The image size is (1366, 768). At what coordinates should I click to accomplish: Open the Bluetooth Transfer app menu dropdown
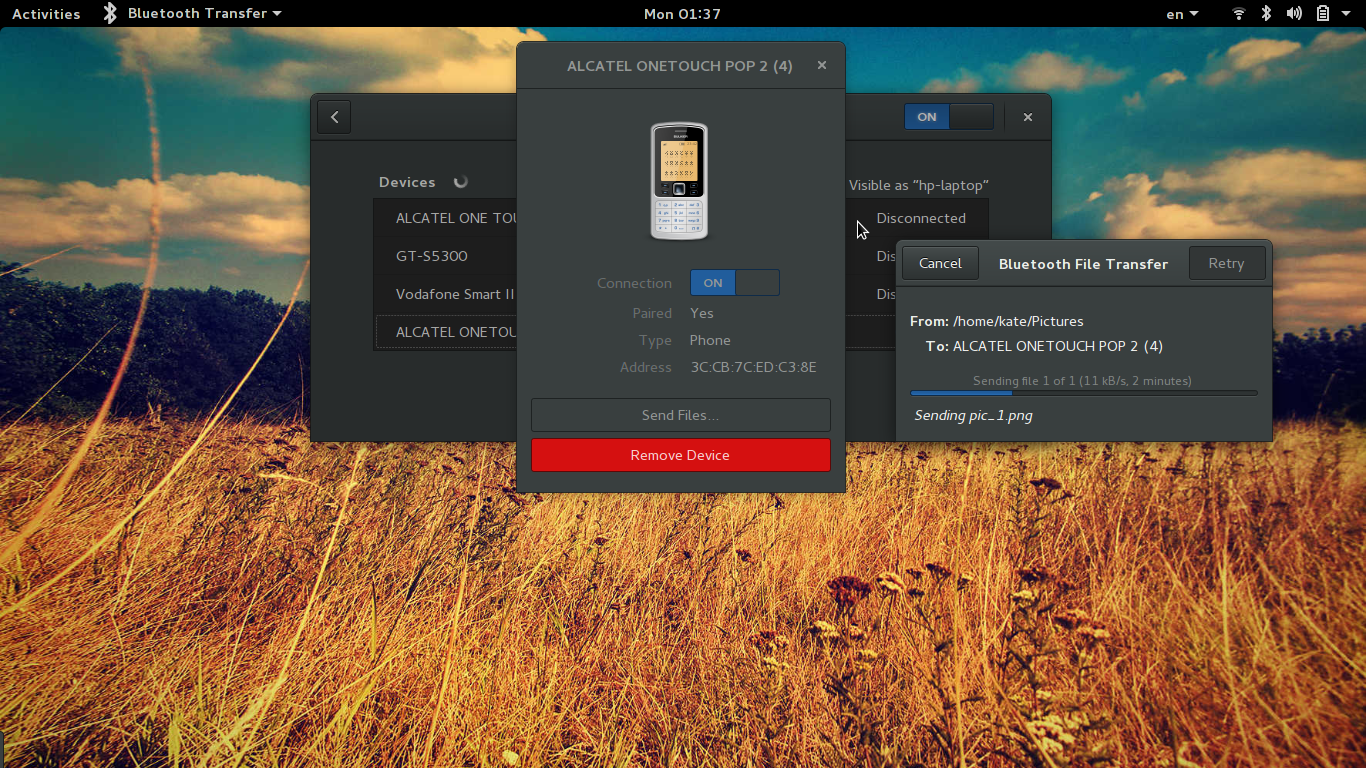pos(205,13)
